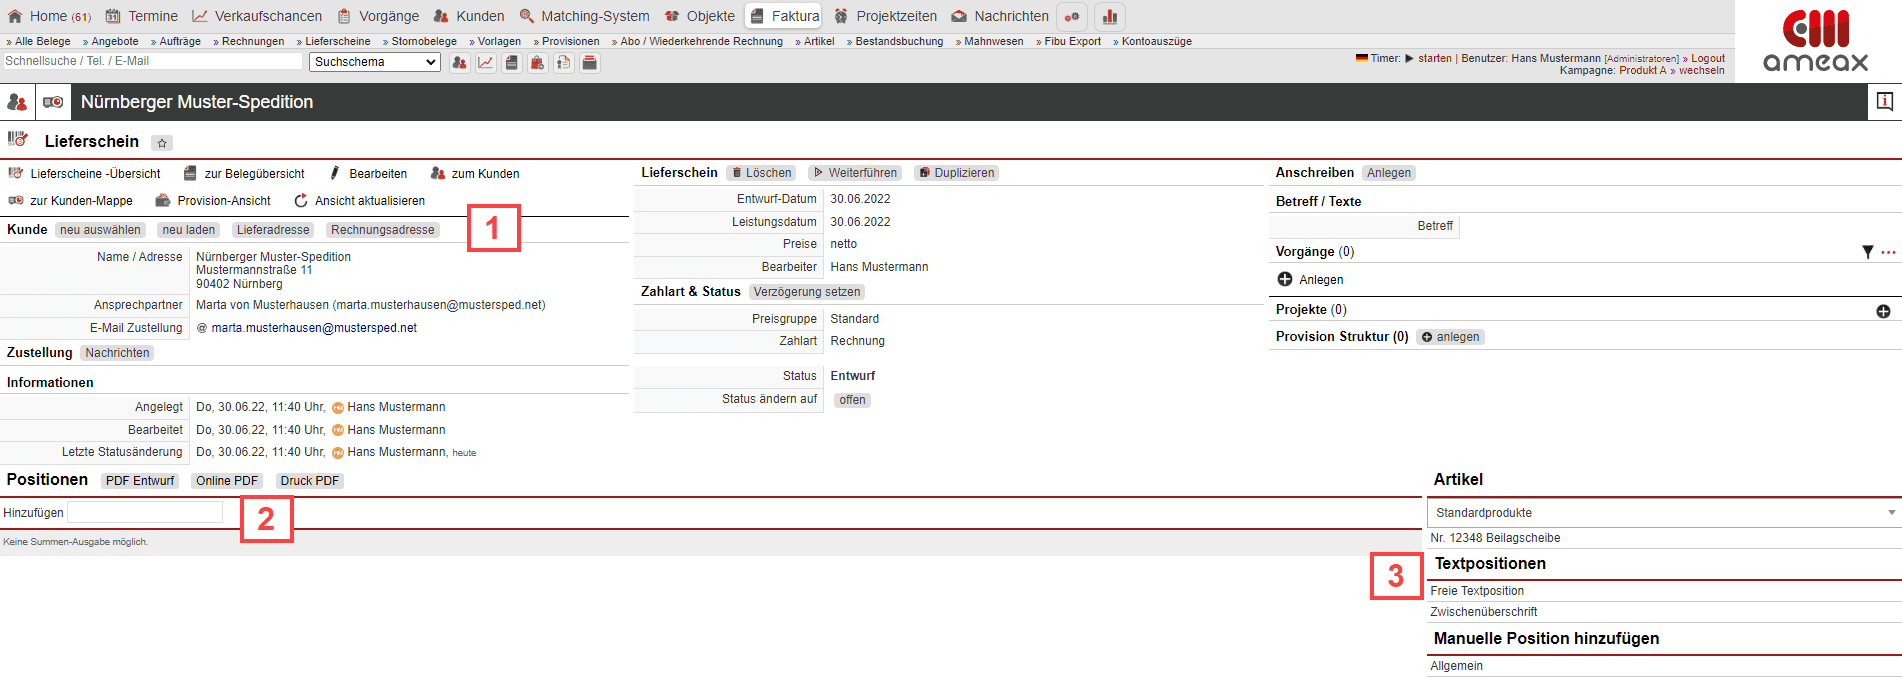The image size is (1902, 680).
Task: Set status to offen
Action: (x=852, y=400)
